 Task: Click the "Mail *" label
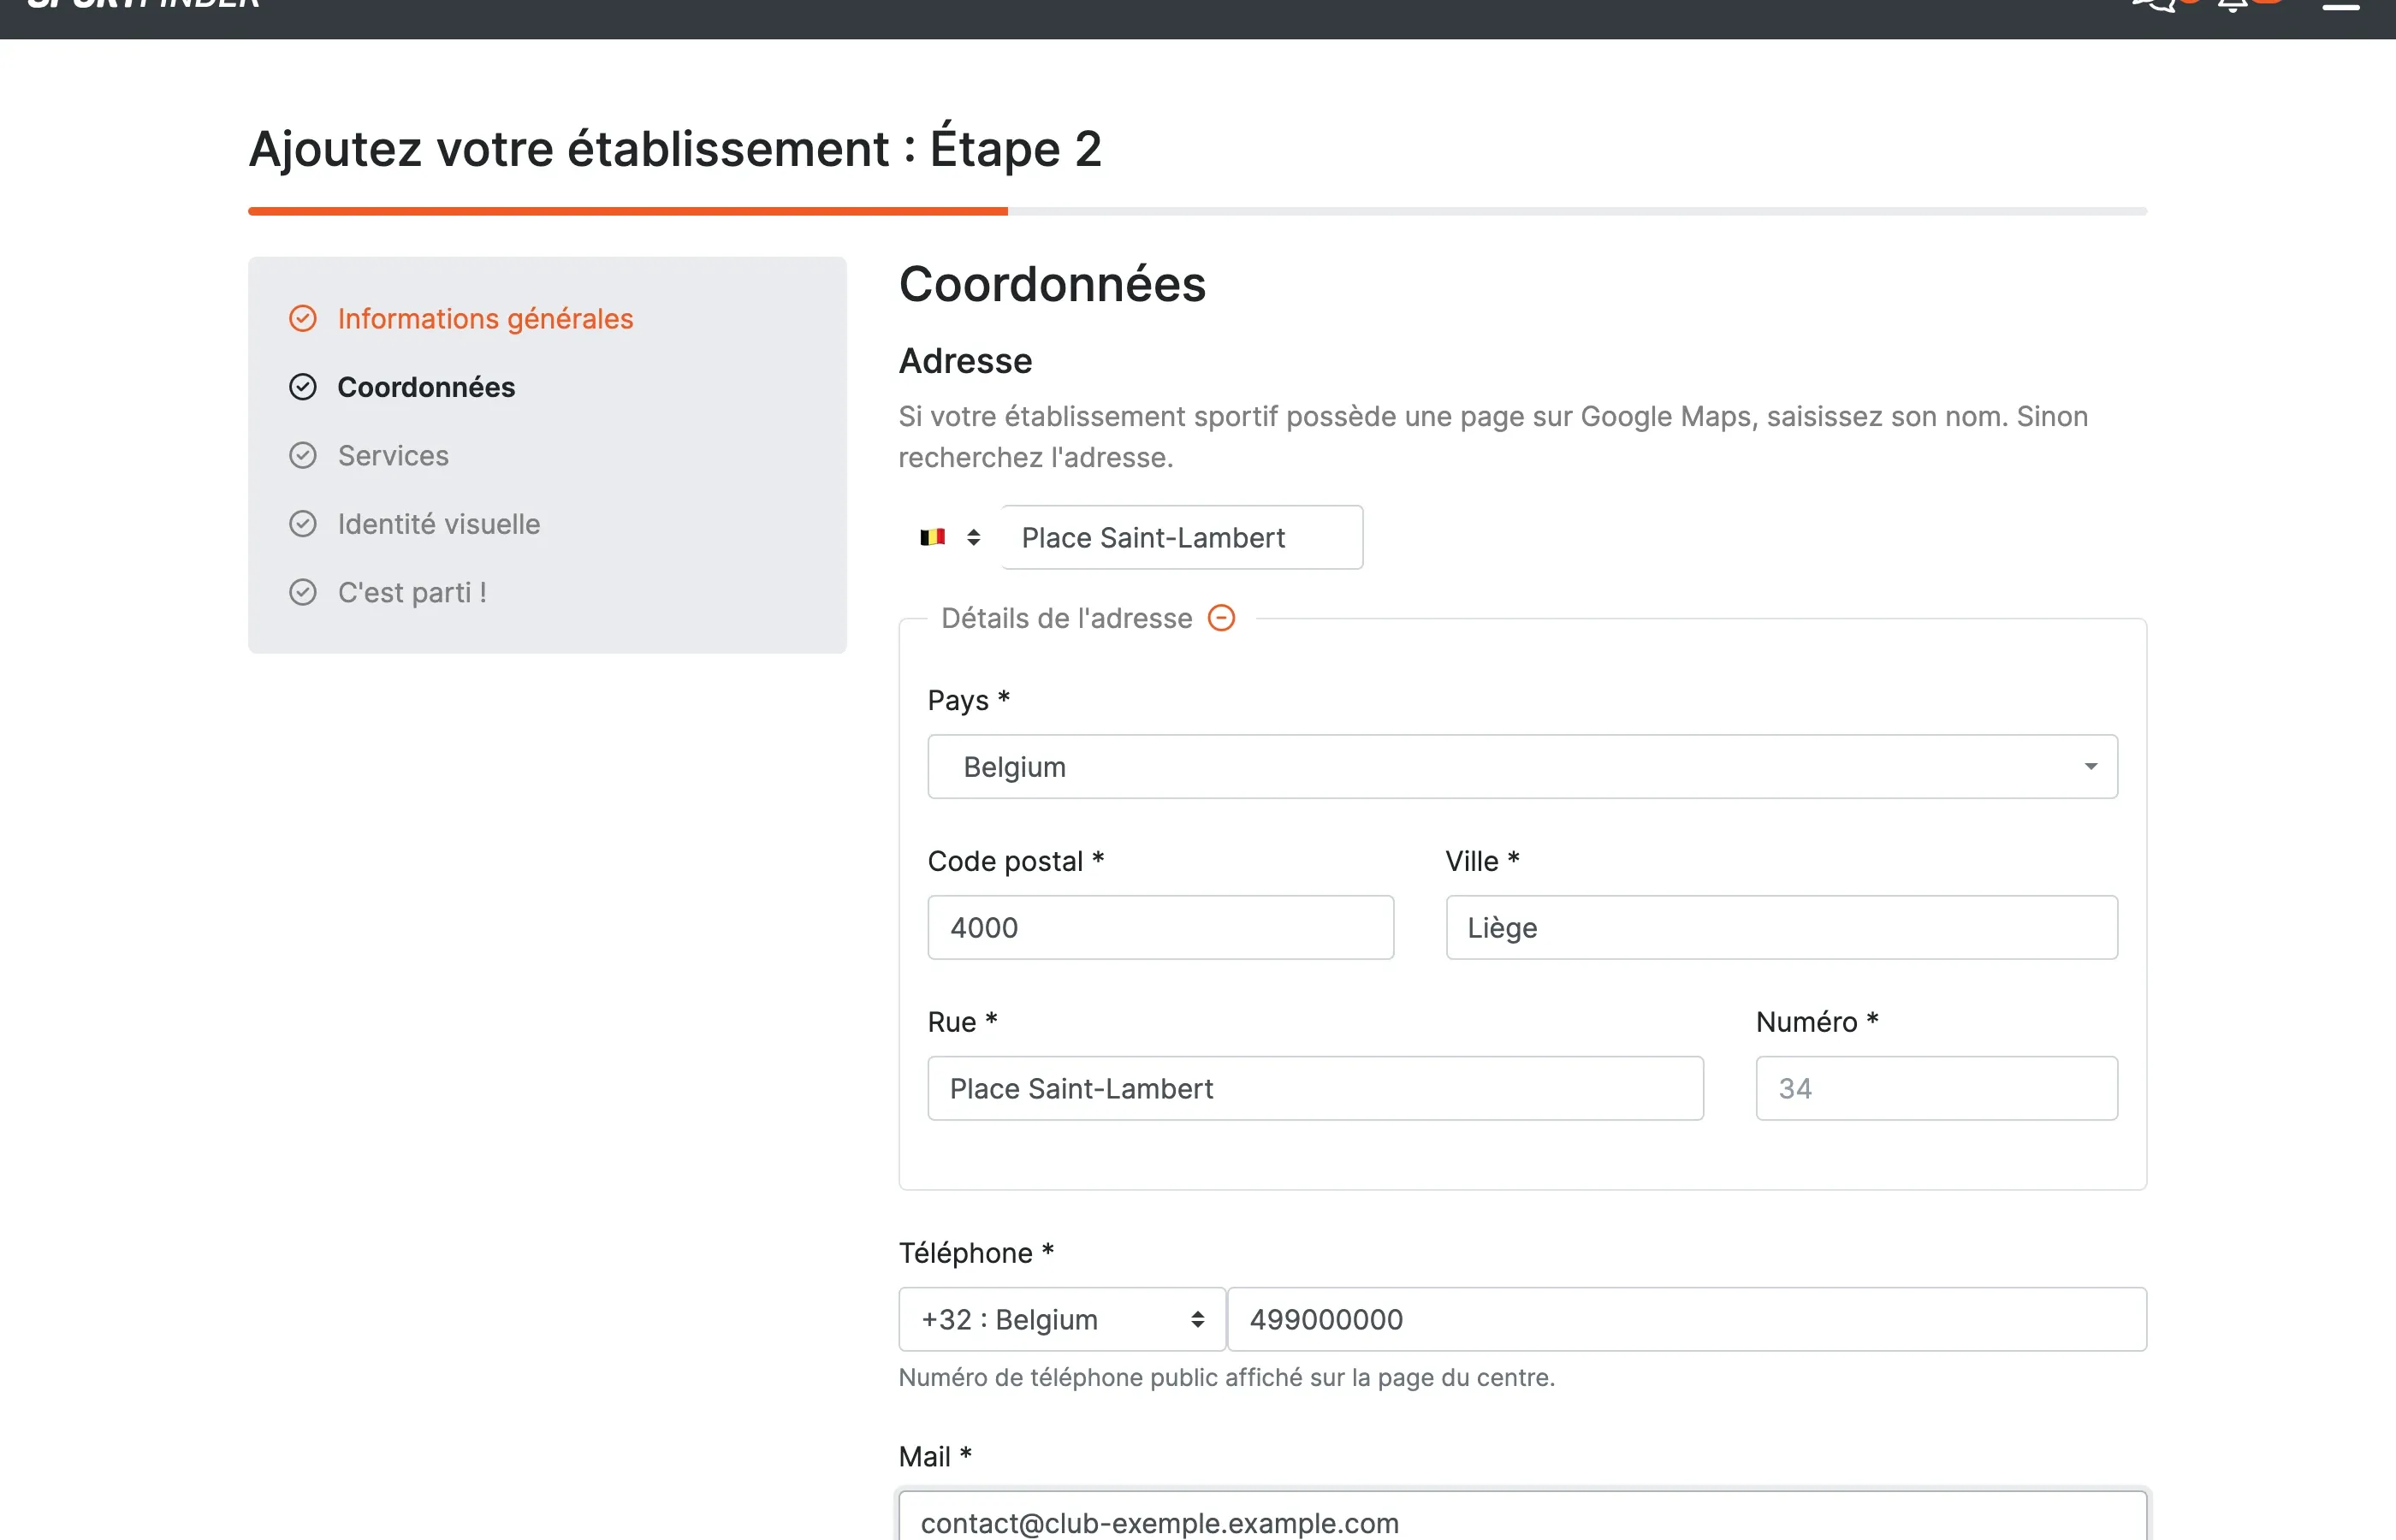(x=935, y=1456)
